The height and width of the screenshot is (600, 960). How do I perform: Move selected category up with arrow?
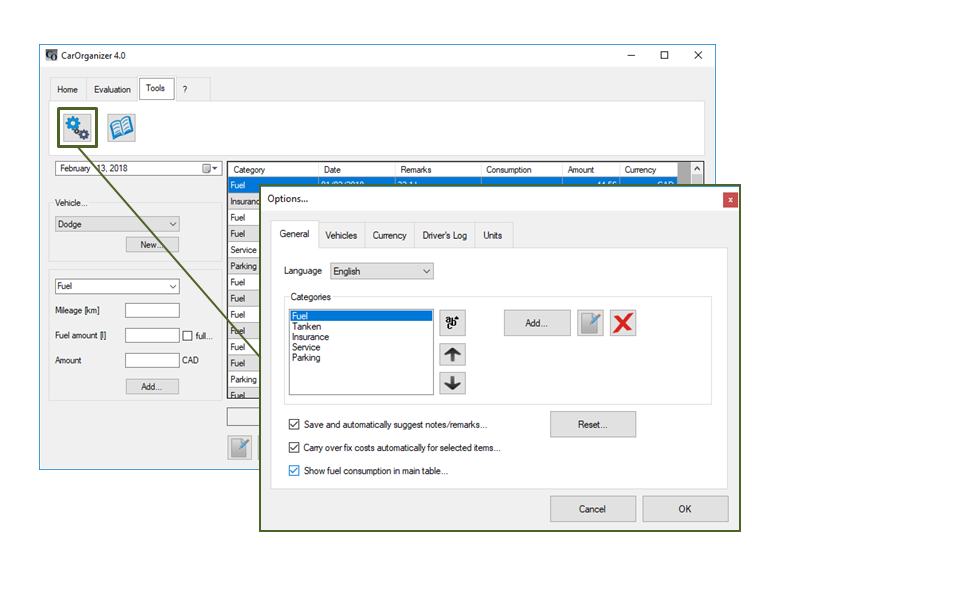tap(452, 354)
